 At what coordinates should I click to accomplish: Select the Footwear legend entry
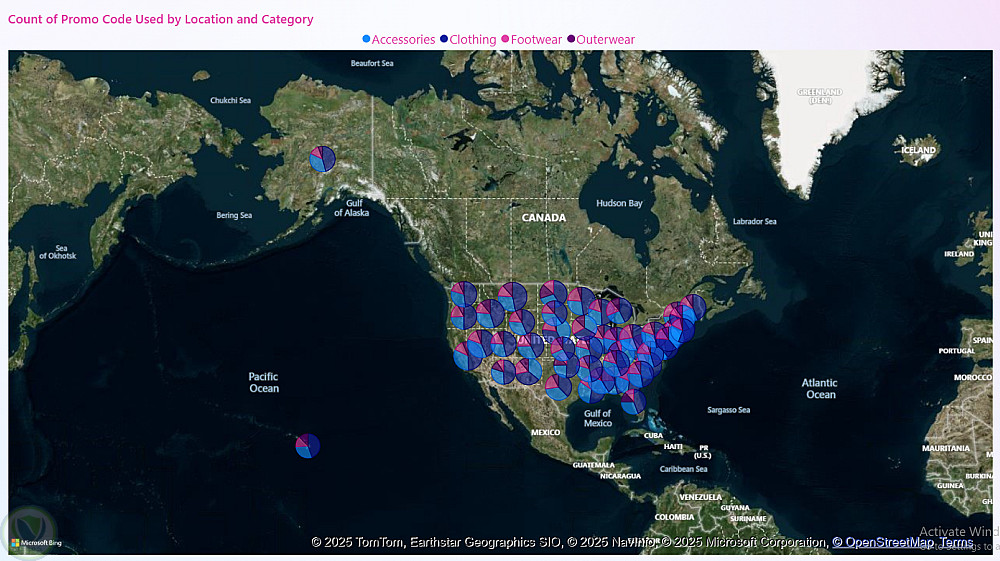pyautogui.click(x=532, y=40)
